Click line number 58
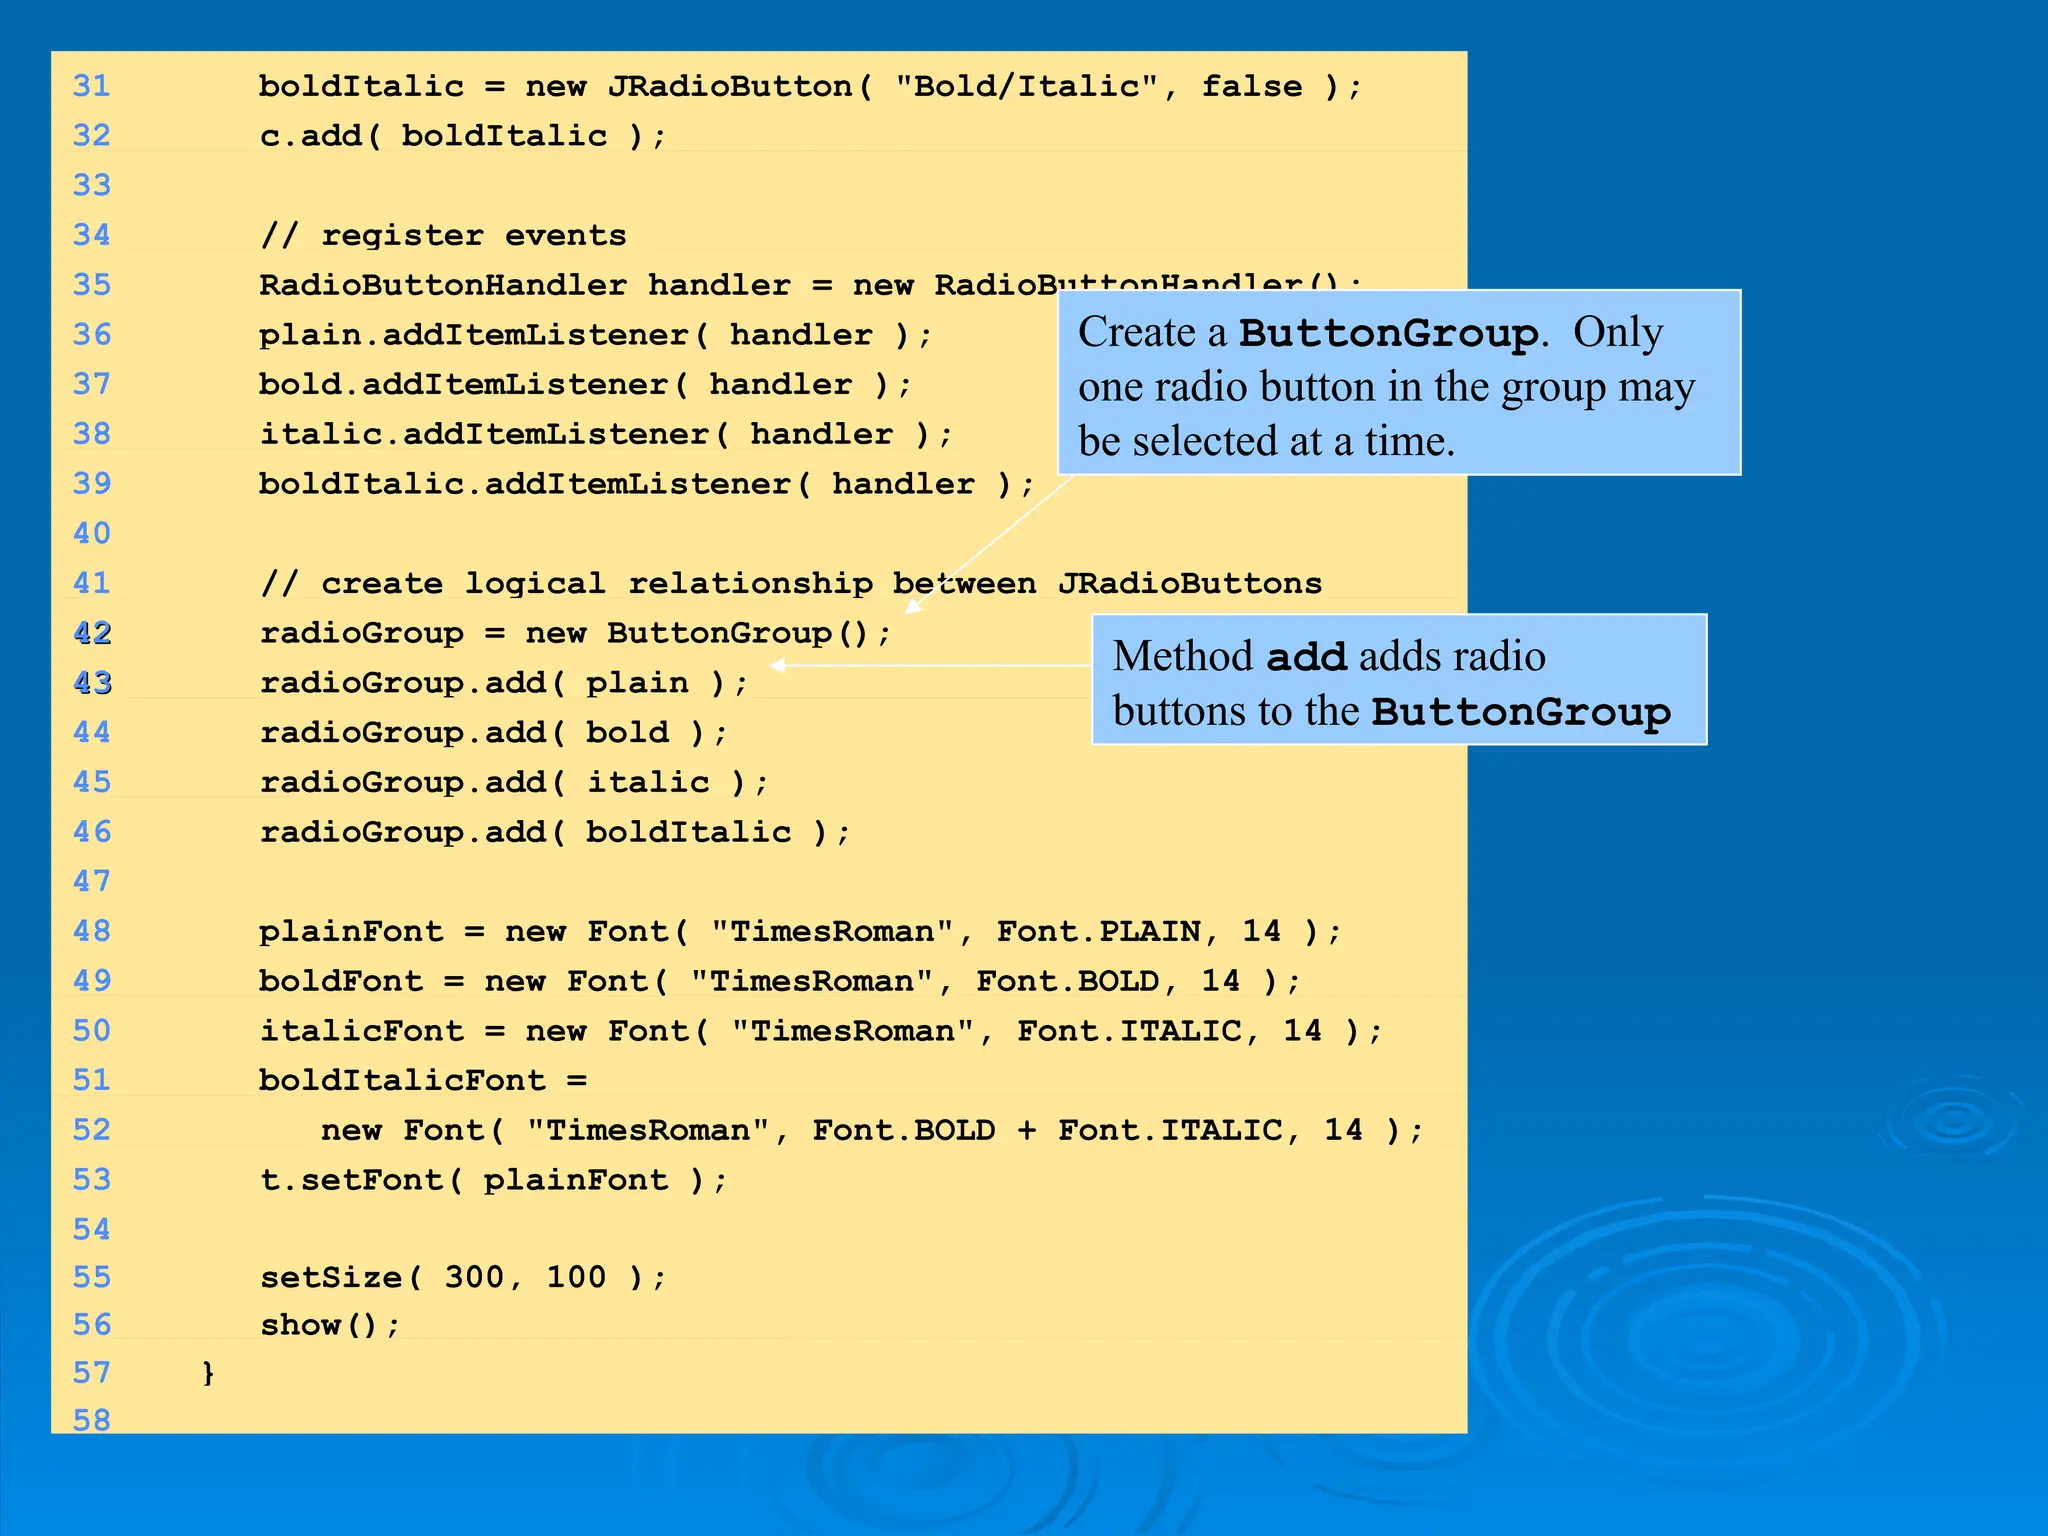The width and height of the screenshot is (2048, 1536). click(92, 1420)
